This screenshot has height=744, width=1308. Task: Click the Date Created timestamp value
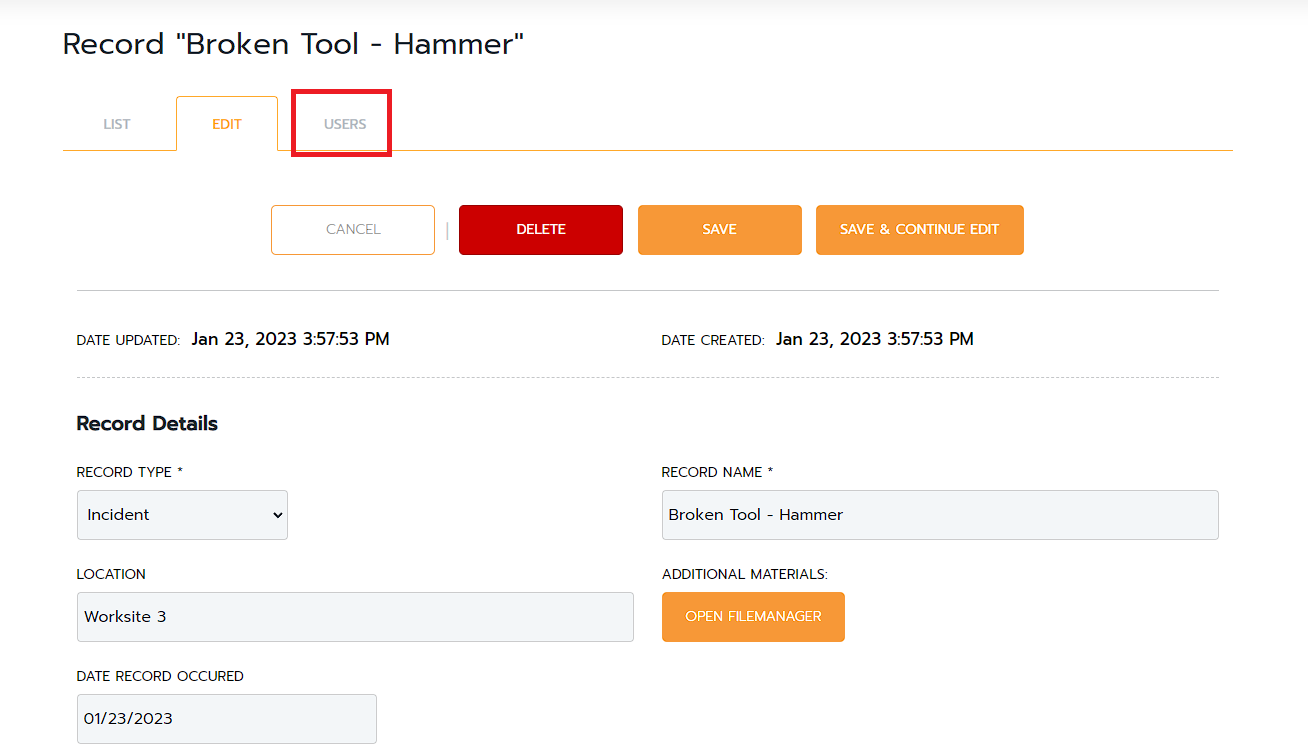click(x=875, y=339)
